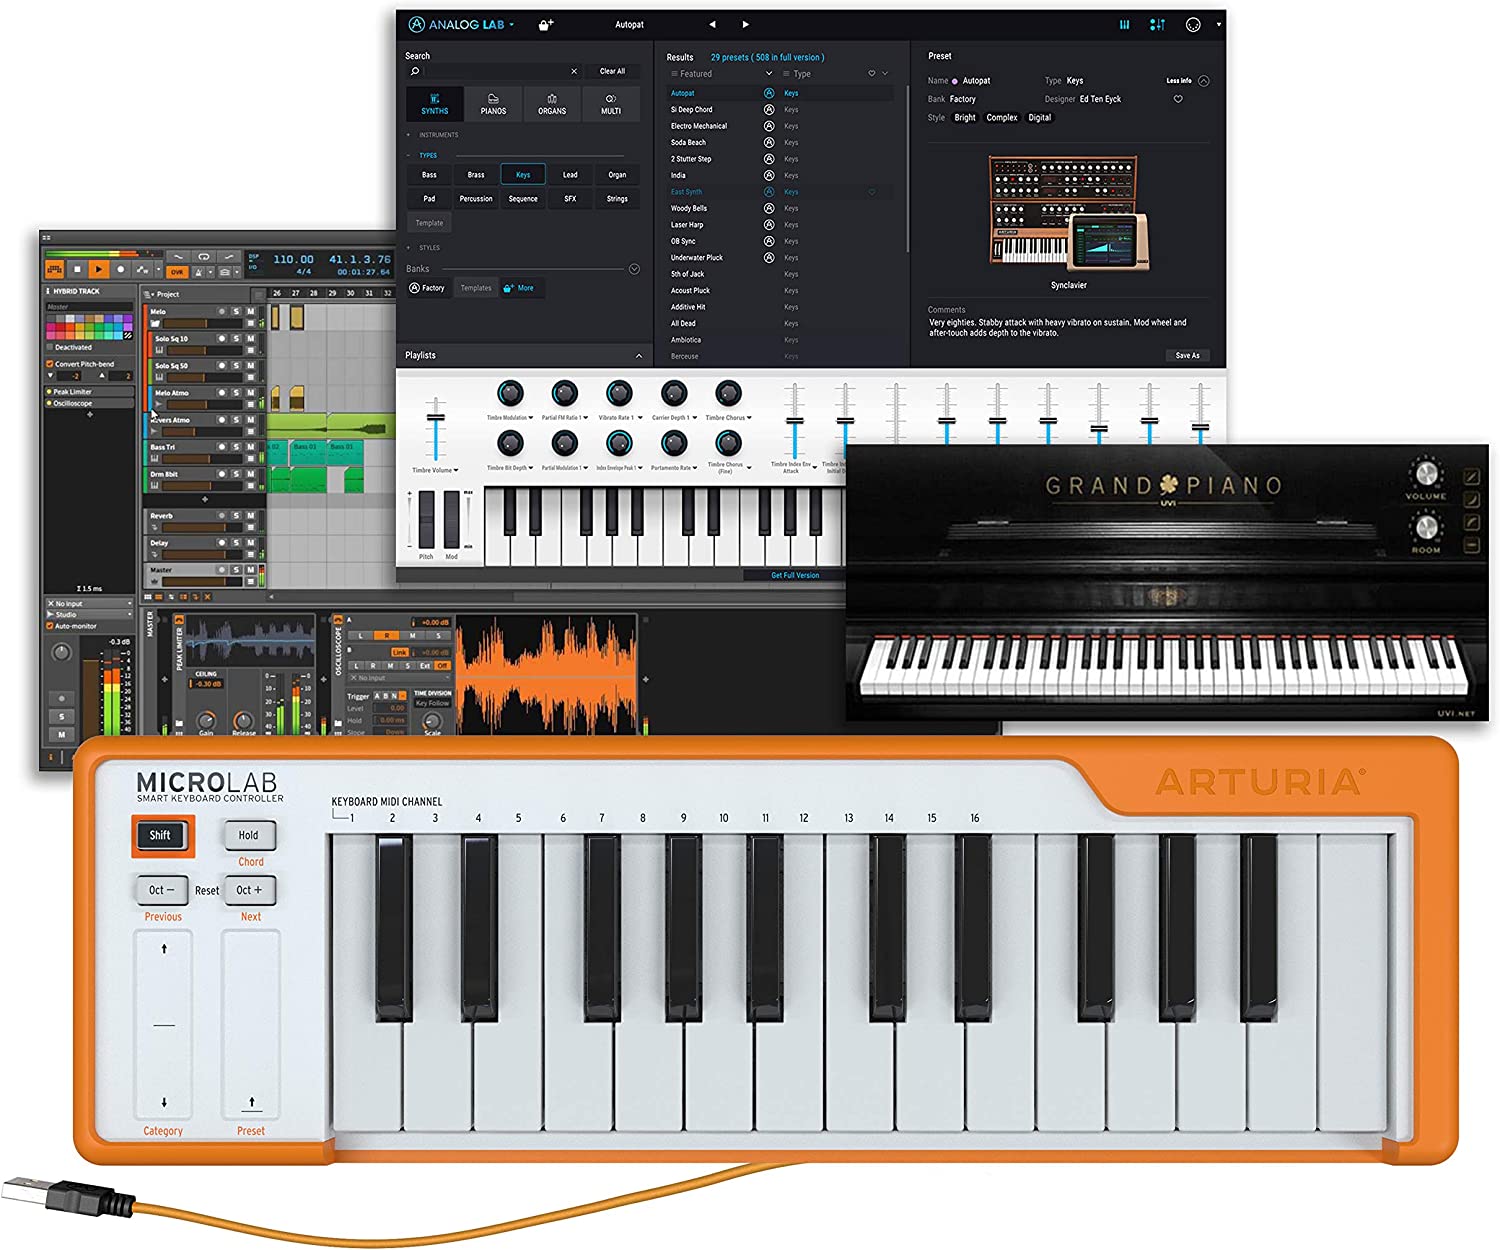
Task: Click Less Info to collapse preset details
Action: 1179,82
